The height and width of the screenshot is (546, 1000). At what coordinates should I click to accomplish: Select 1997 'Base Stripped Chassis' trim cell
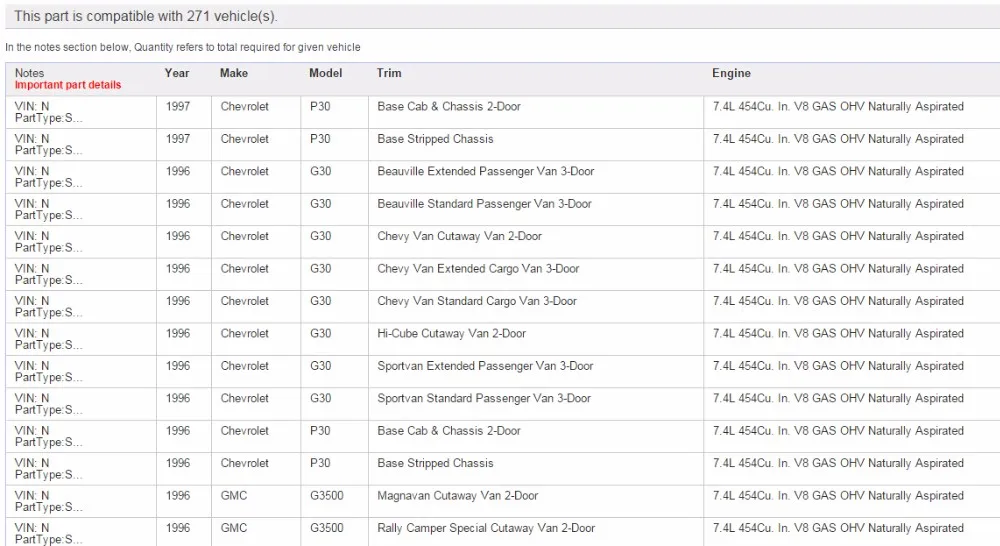(435, 139)
